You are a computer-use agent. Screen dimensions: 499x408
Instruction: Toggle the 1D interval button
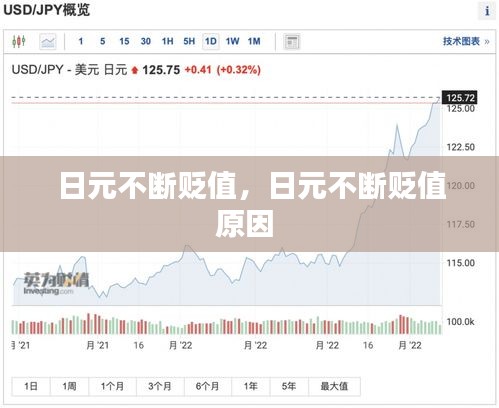pos(211,41)
